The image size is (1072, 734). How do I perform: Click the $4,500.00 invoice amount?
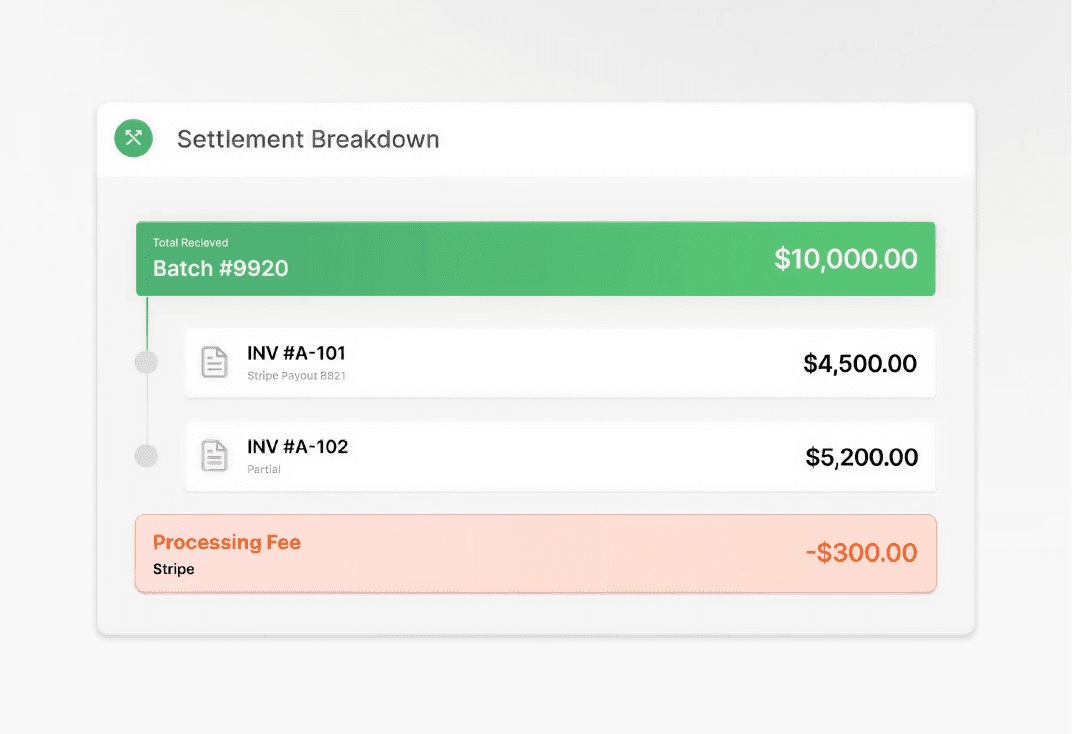[860, 363]
